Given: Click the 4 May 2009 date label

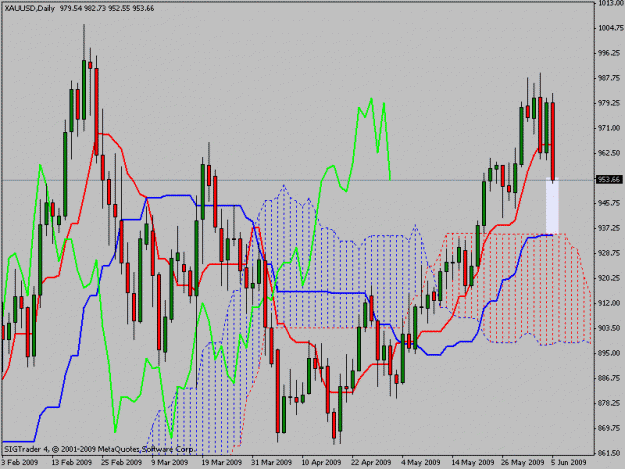Looking at the screenshot, I should pyautogui.click(x=421, y=462).
